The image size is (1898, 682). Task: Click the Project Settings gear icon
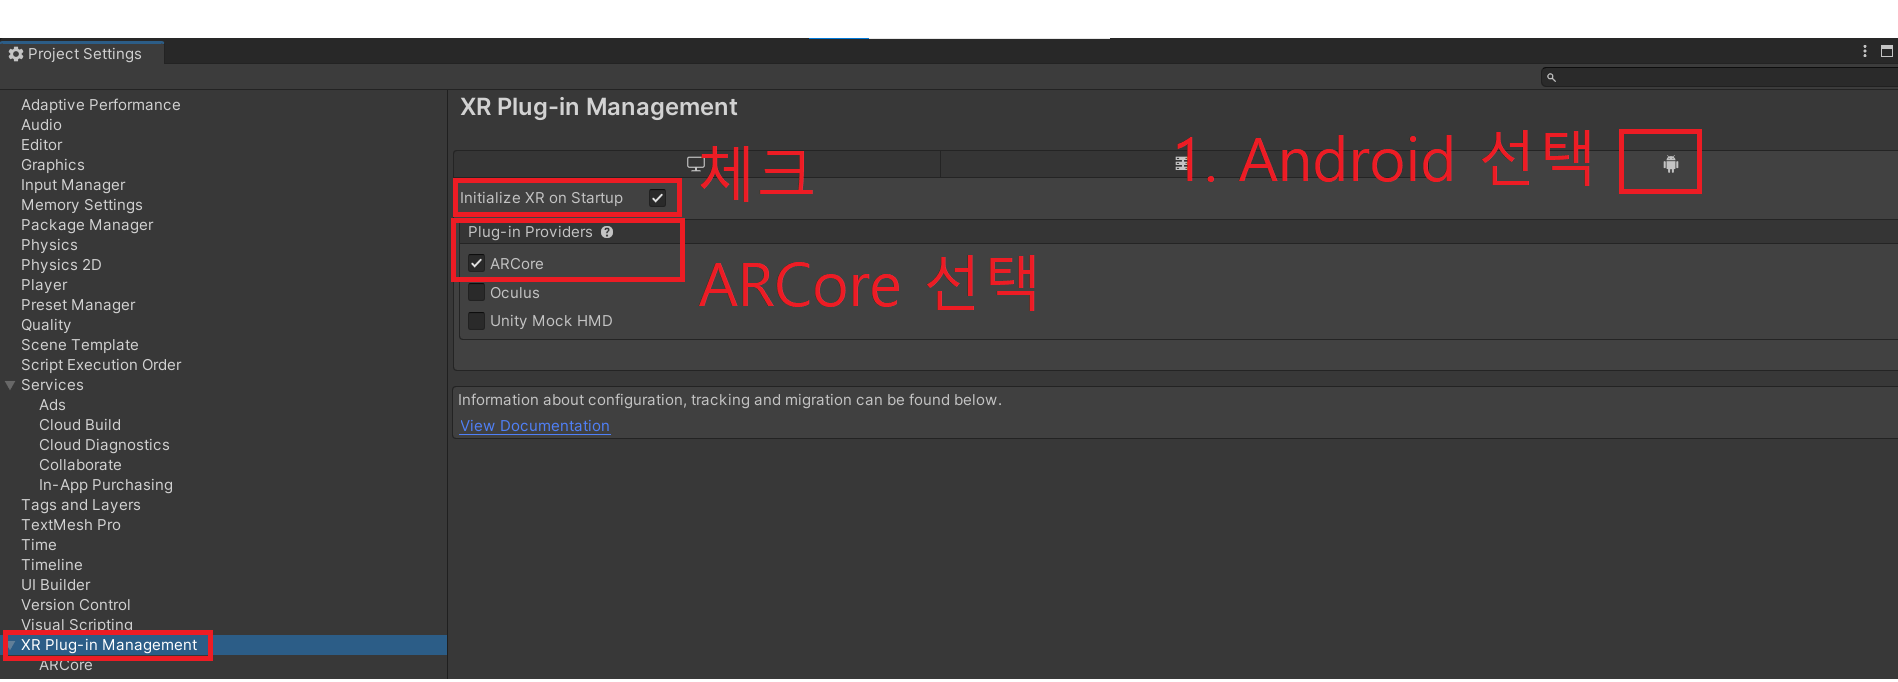pos(16,54)
